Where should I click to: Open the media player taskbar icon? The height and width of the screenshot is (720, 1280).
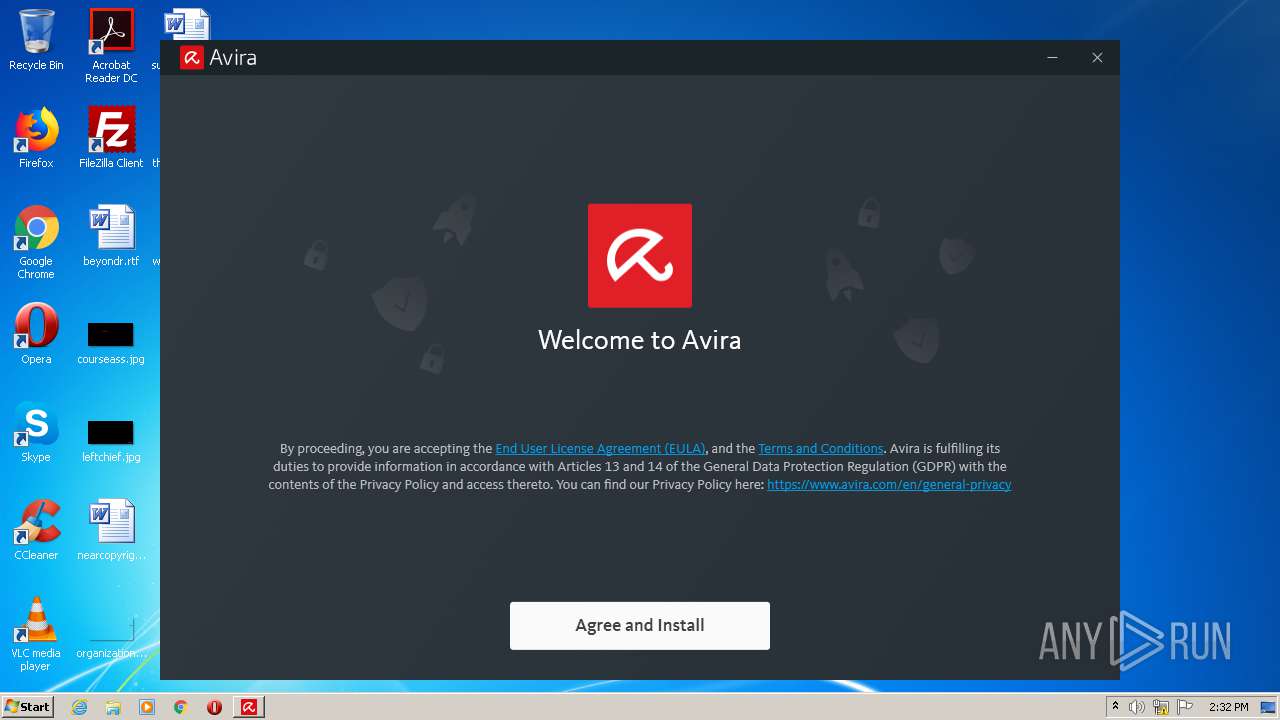coord(147,707)
